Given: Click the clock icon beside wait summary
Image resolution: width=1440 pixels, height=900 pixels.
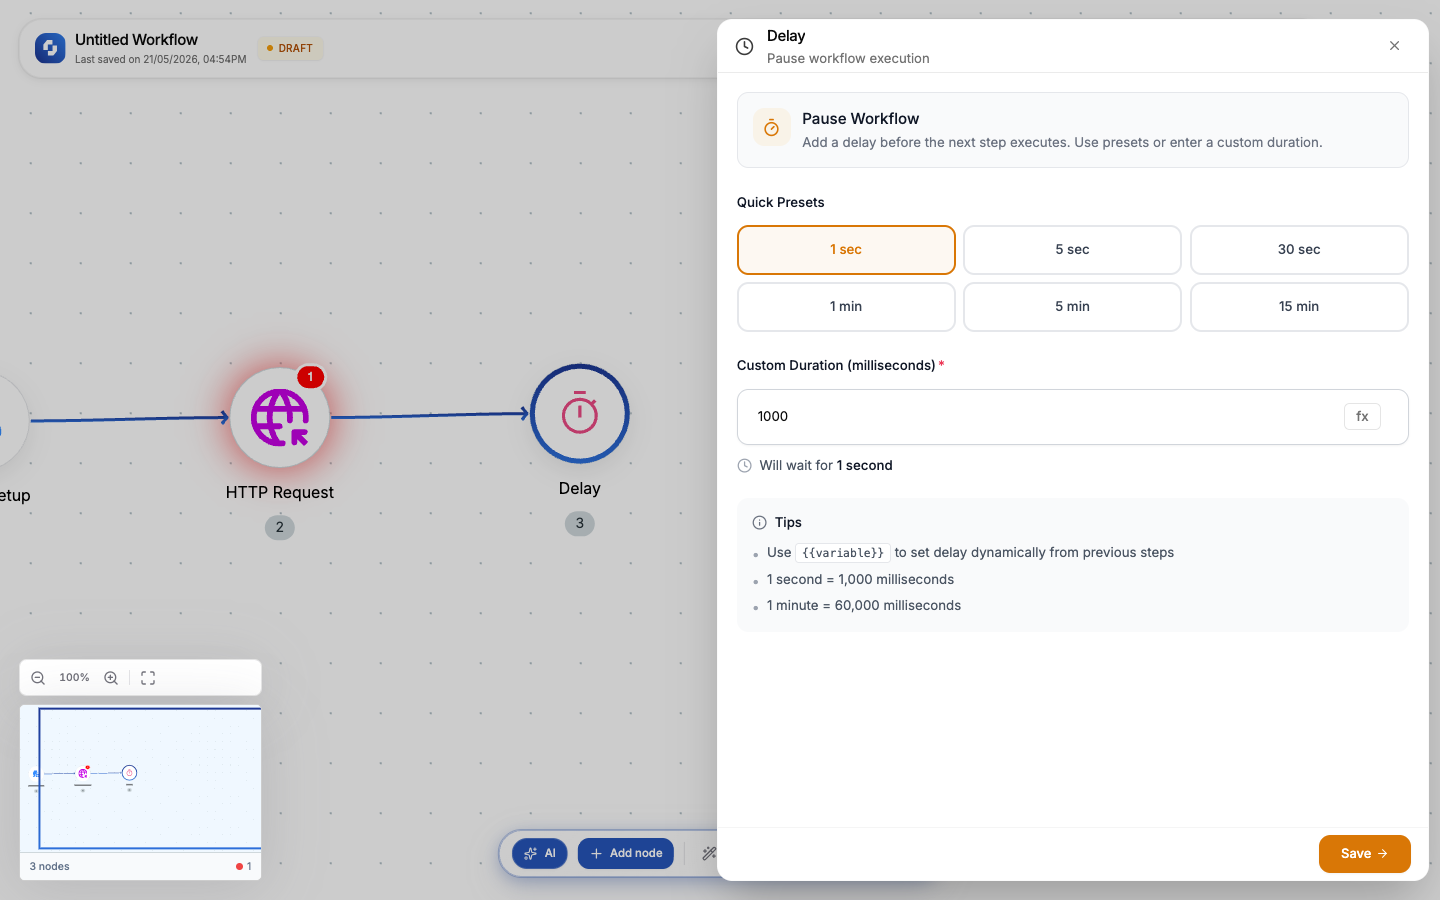Looking at the screenshot, I should 744,466.
